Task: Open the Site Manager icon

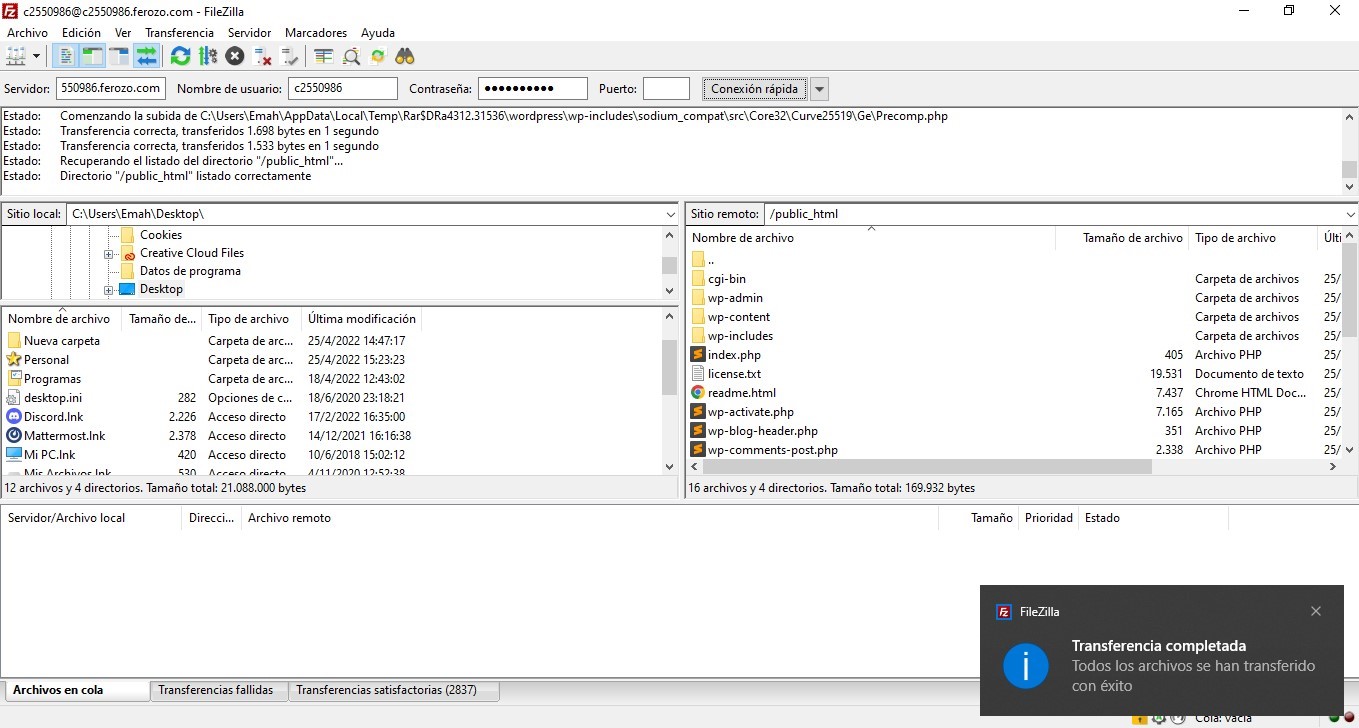Action: pyautogui.click(x=17, y=56)
